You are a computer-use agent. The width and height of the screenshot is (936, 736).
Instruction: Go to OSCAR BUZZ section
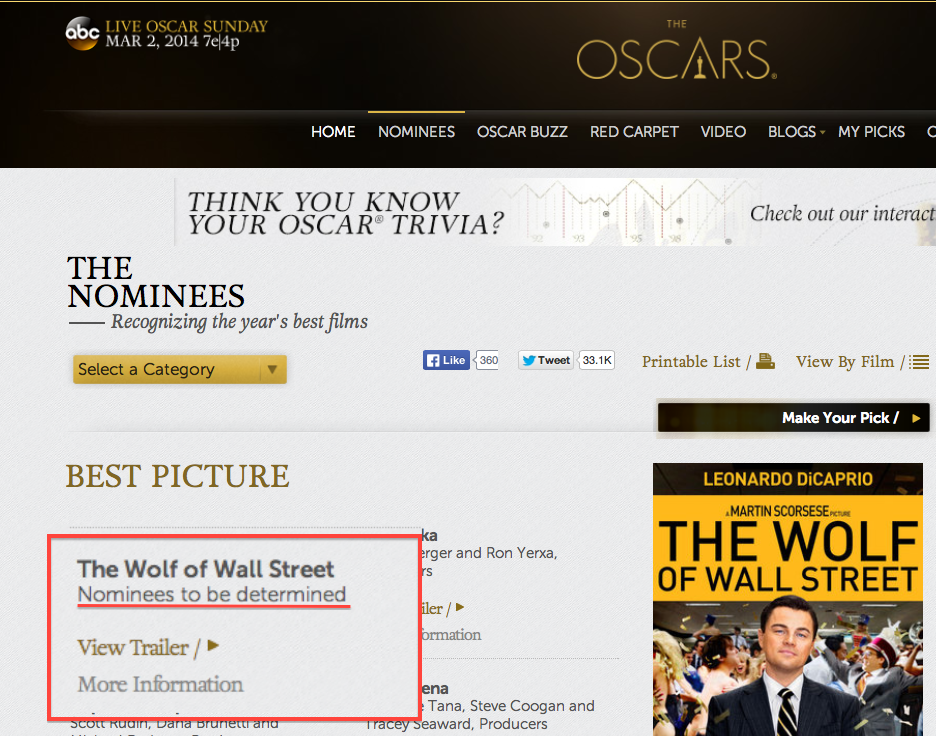click(522, 132)
